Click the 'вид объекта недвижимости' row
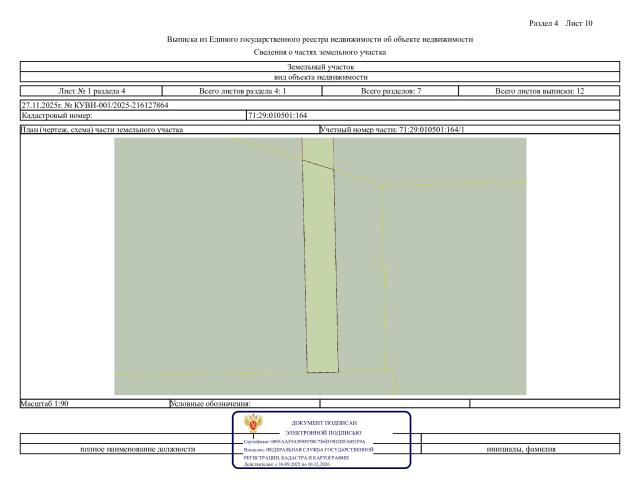The width and height of the screenshot is (640, 494). (x=320, y=77)
